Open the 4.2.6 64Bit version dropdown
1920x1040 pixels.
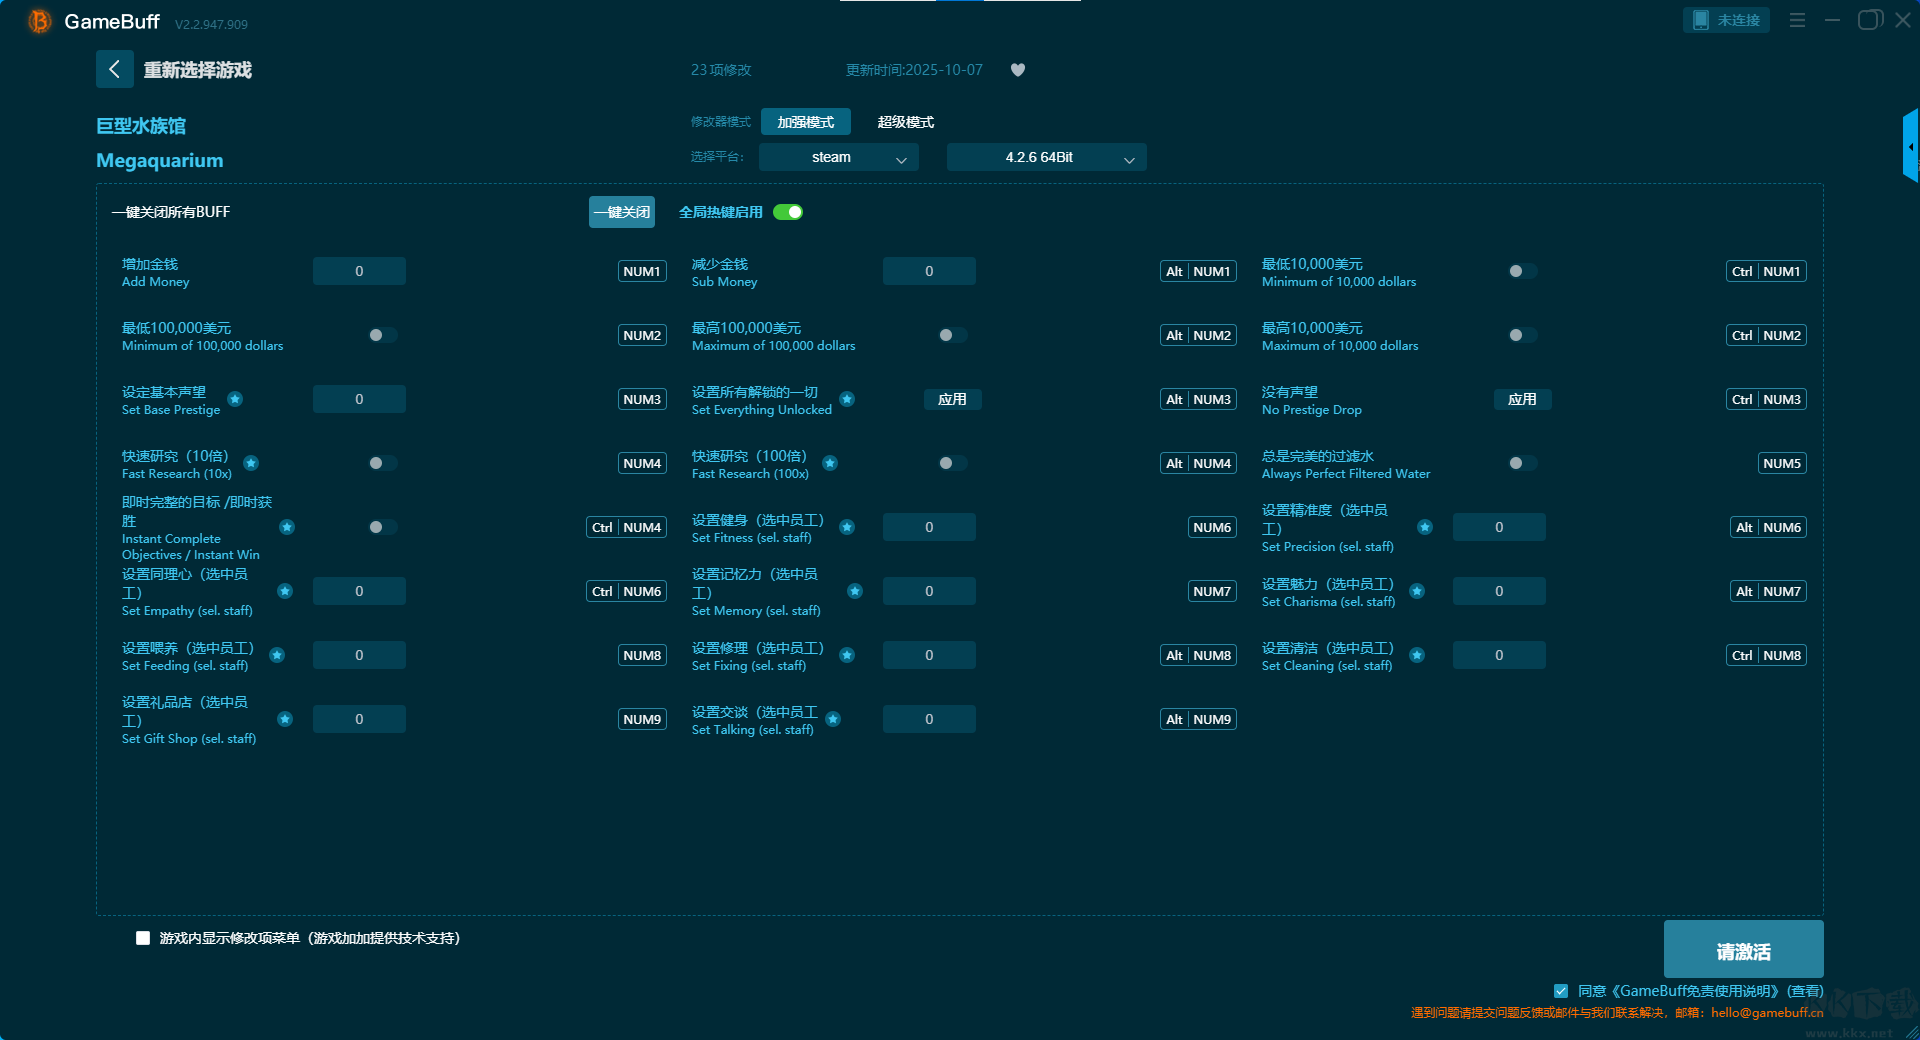pyautogui.click(x=1046, y=157)
